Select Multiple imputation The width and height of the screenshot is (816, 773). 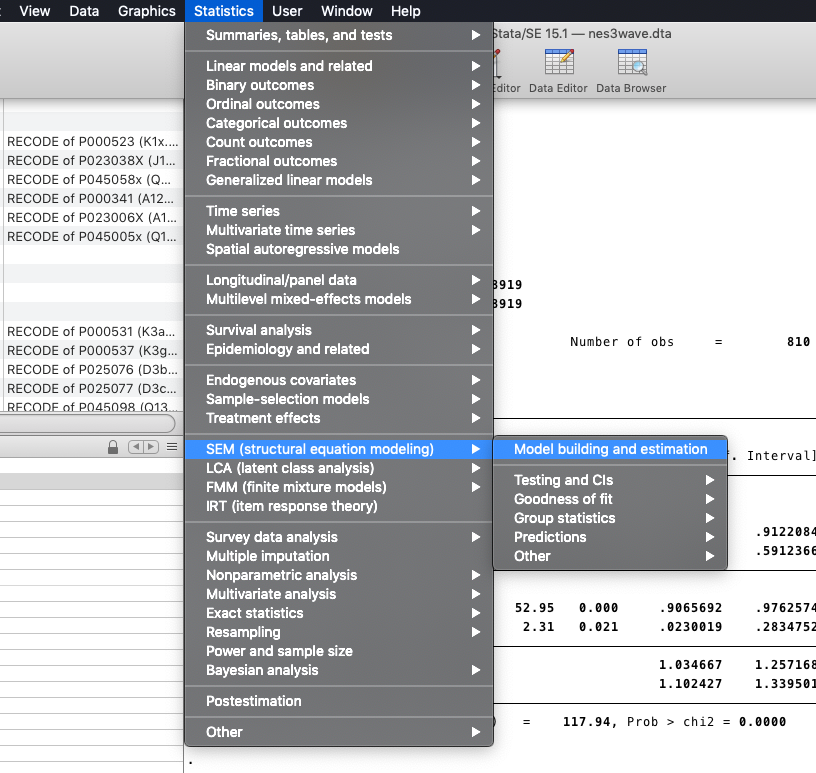pyautogui.click(x=339, y=556)
